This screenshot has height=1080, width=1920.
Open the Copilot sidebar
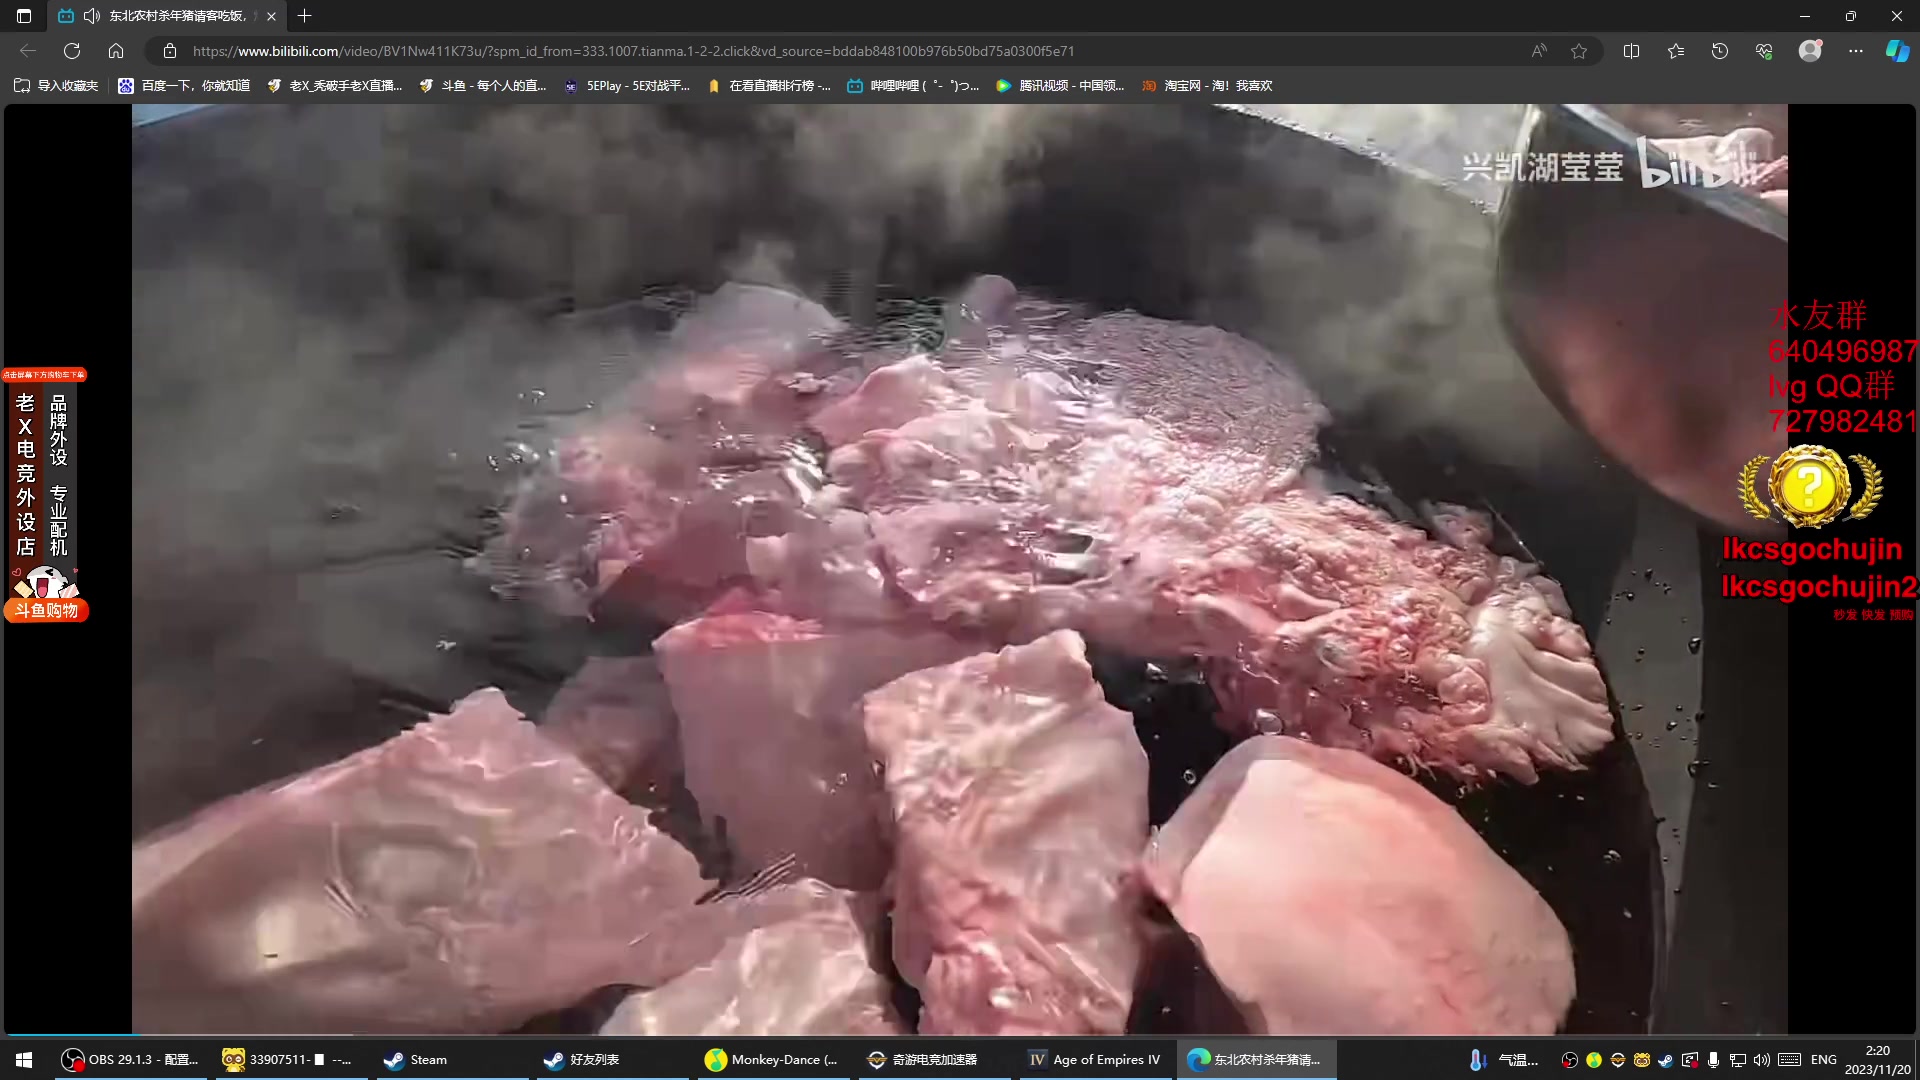click(1897, 51)
